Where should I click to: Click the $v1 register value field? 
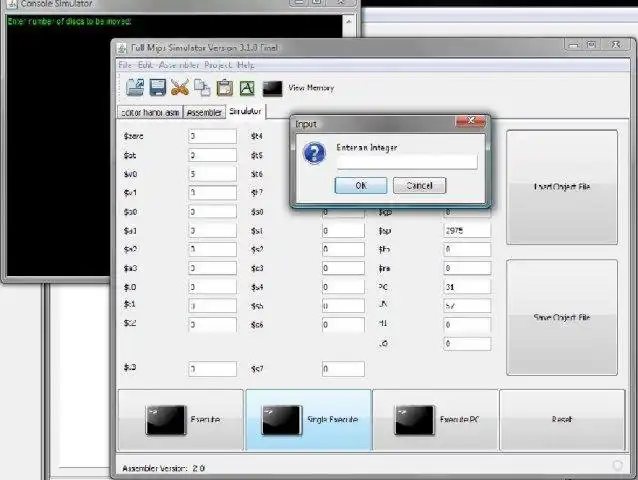pyautogui.click(x=212, y=193)
